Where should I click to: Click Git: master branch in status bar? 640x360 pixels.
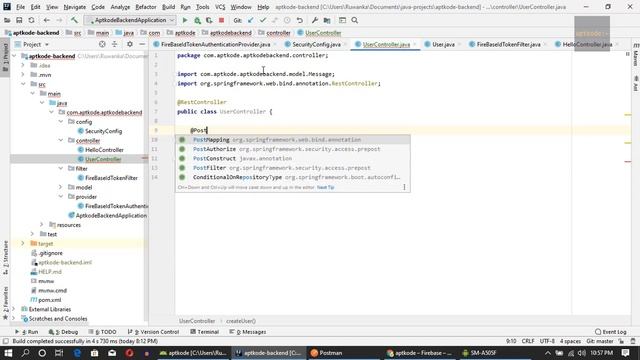click(x=600, y=341)
